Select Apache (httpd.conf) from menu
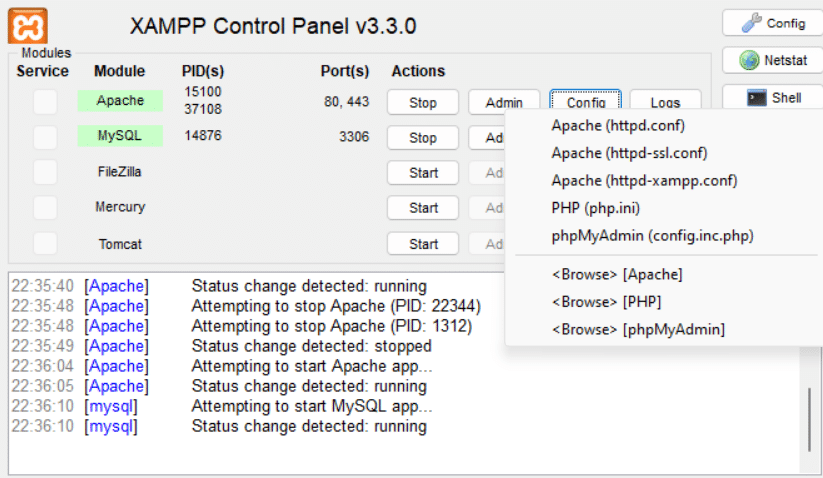This screenshot has height=478, width=823. point(618,125)
